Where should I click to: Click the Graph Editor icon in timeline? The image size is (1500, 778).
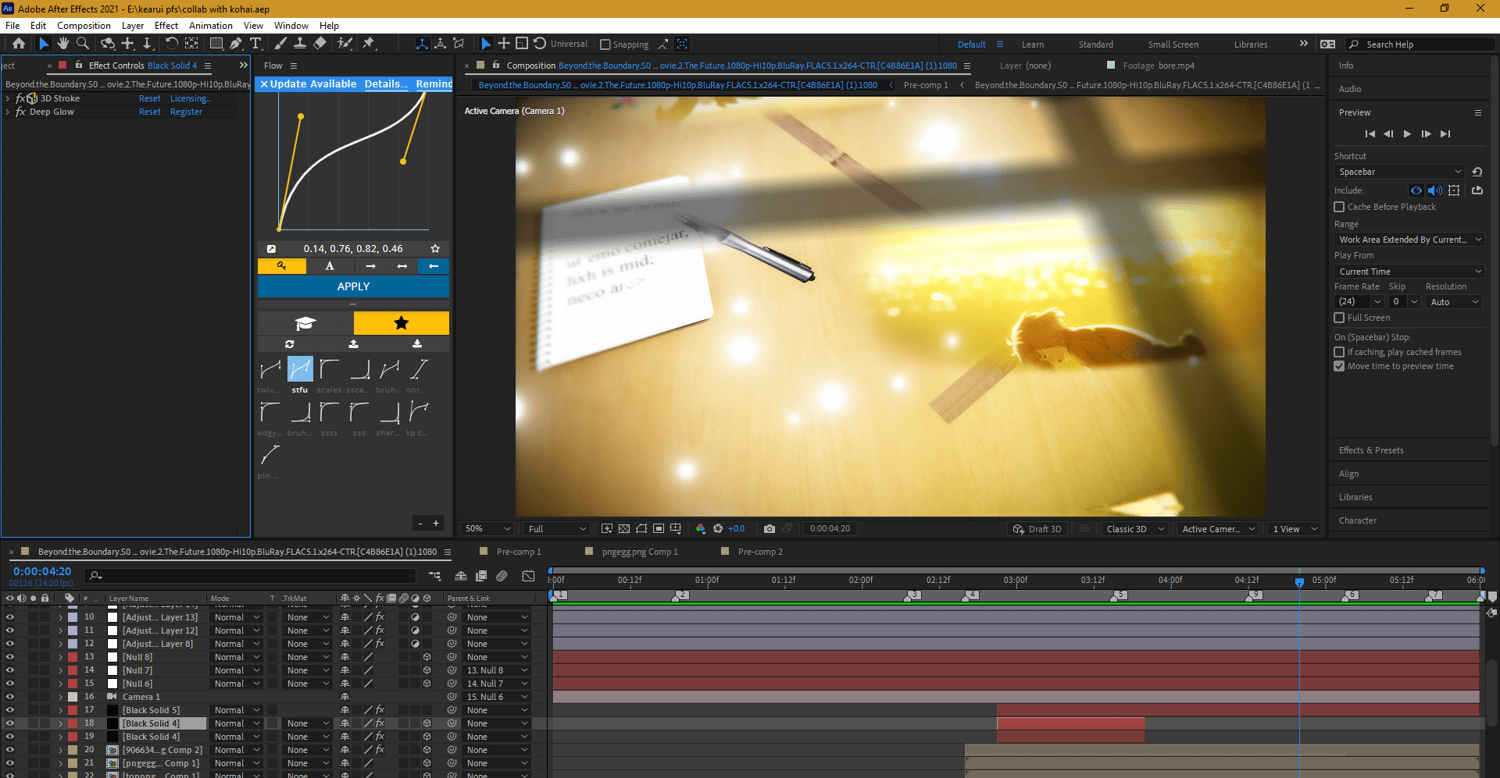[x=527, y=576]
